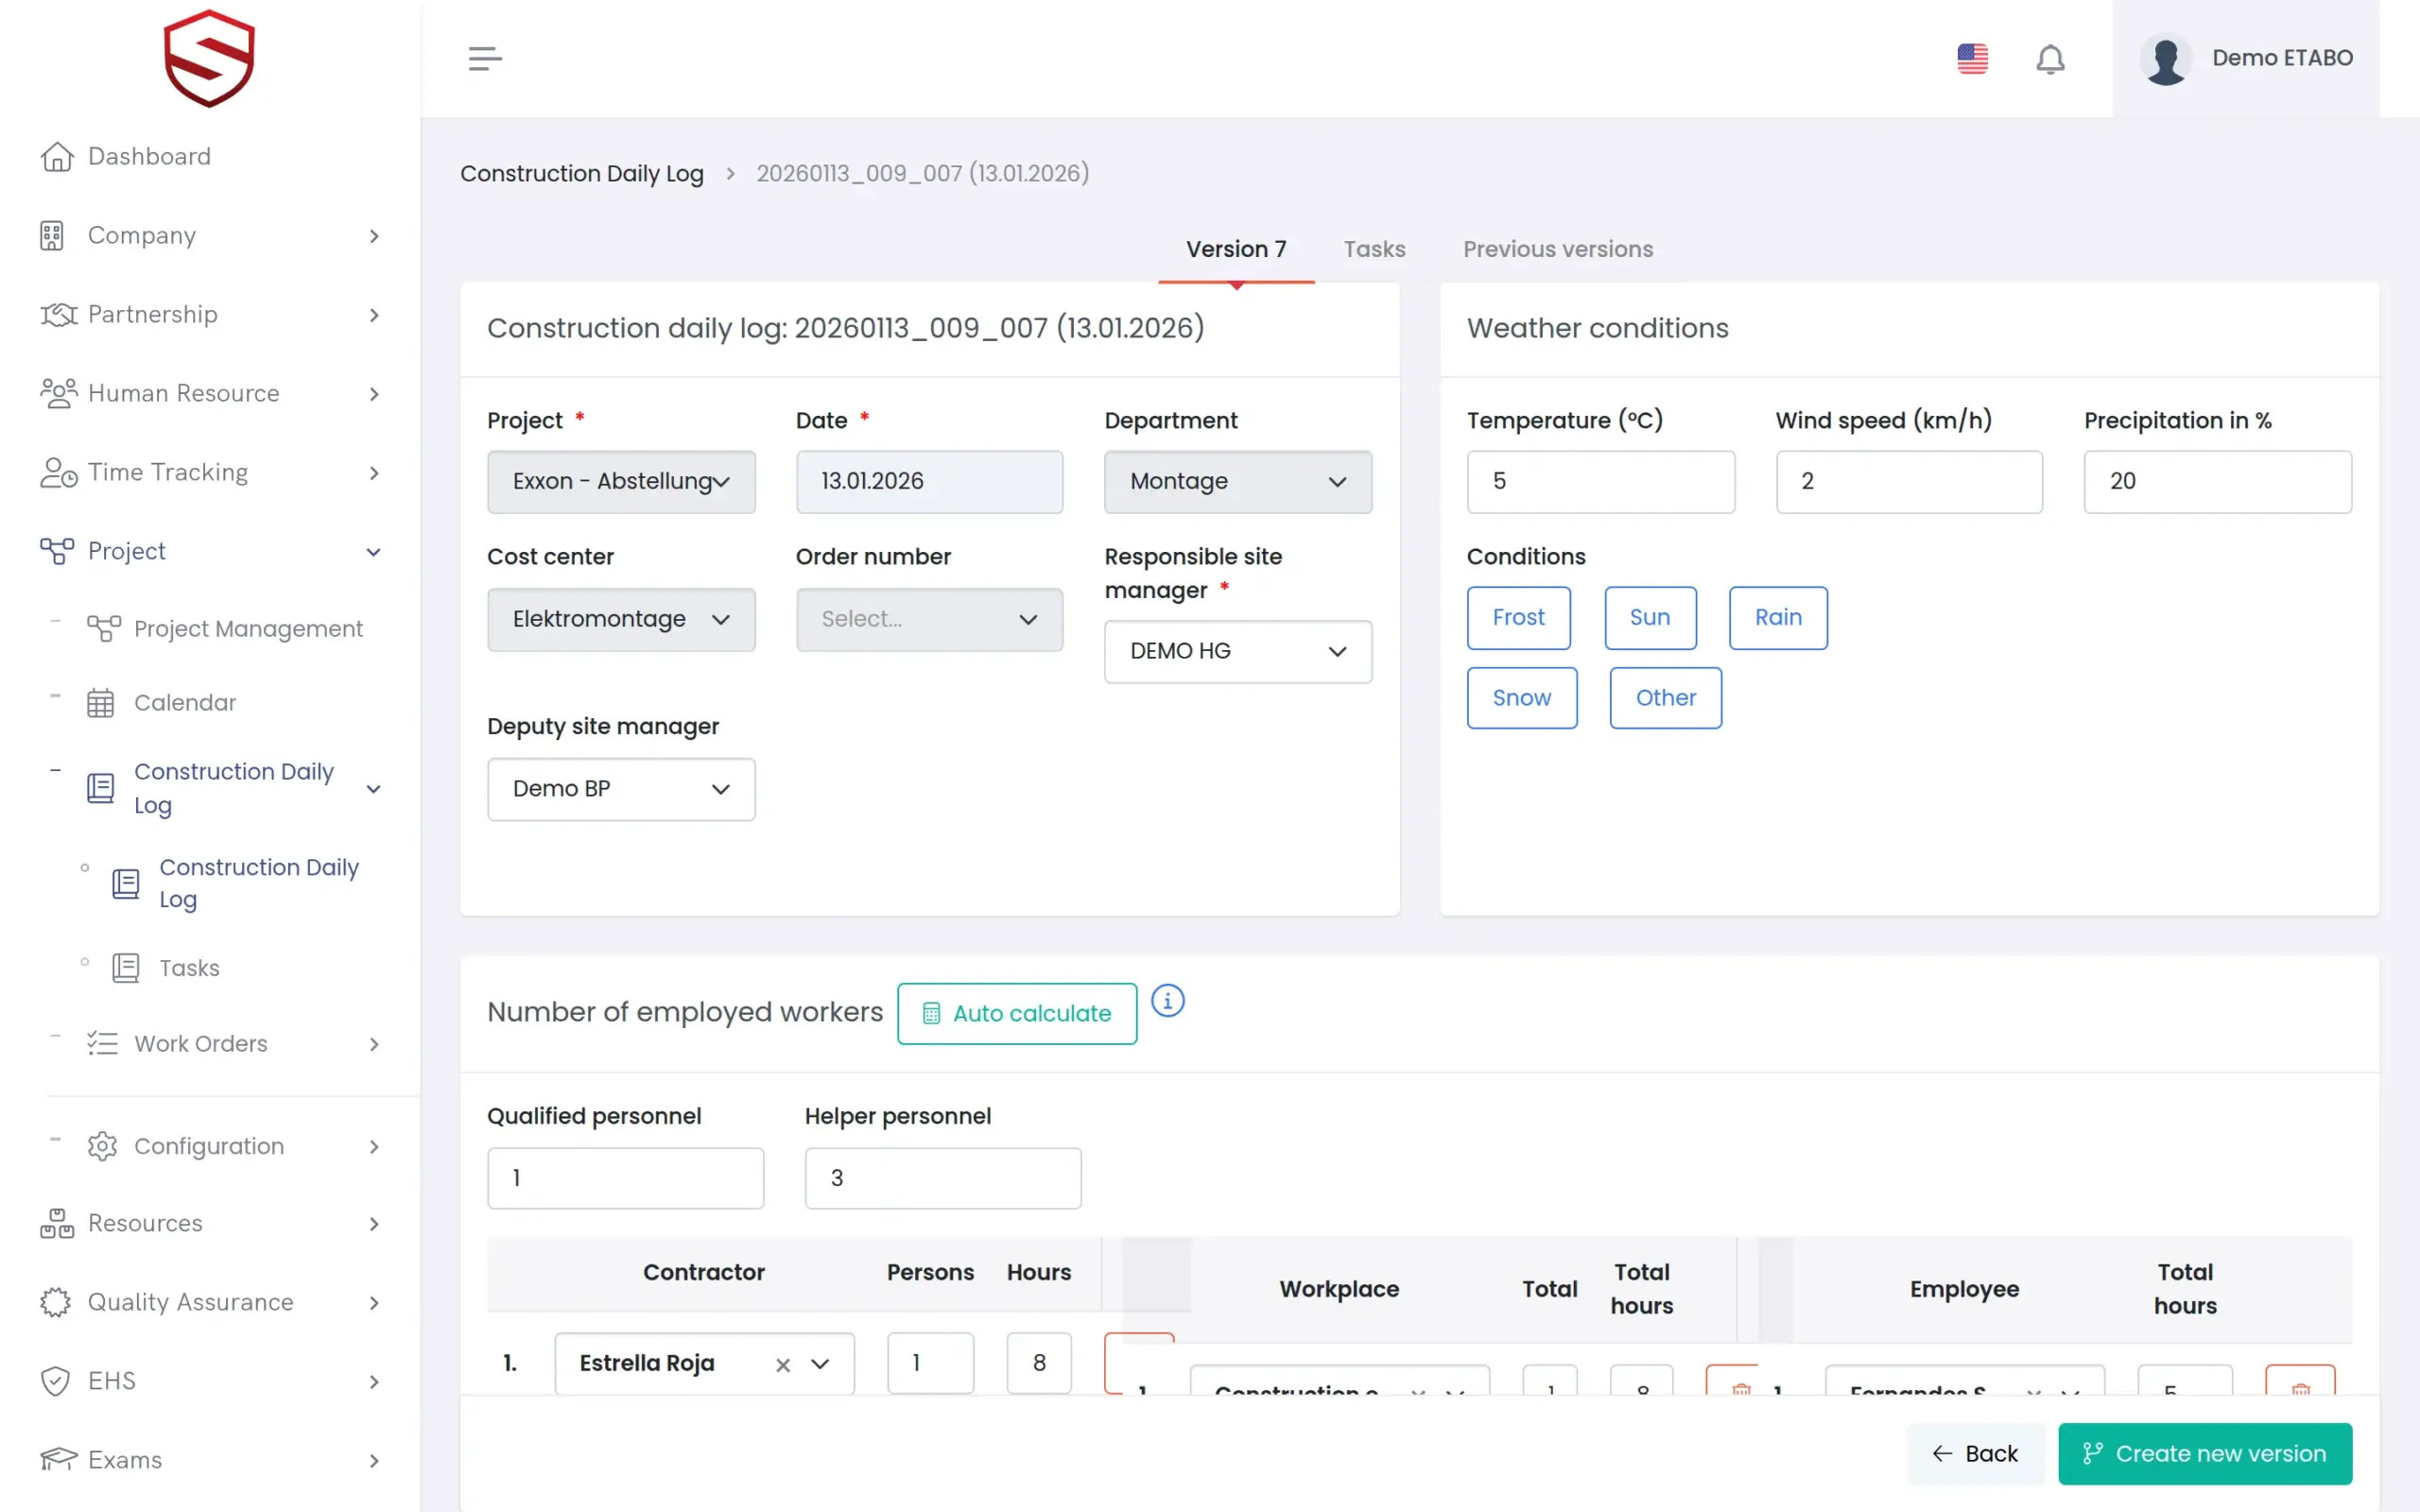The width and height of the screenshot is (2420, 1512).
Task: Click the hamburger menu icon
Action: pos(485,58)
